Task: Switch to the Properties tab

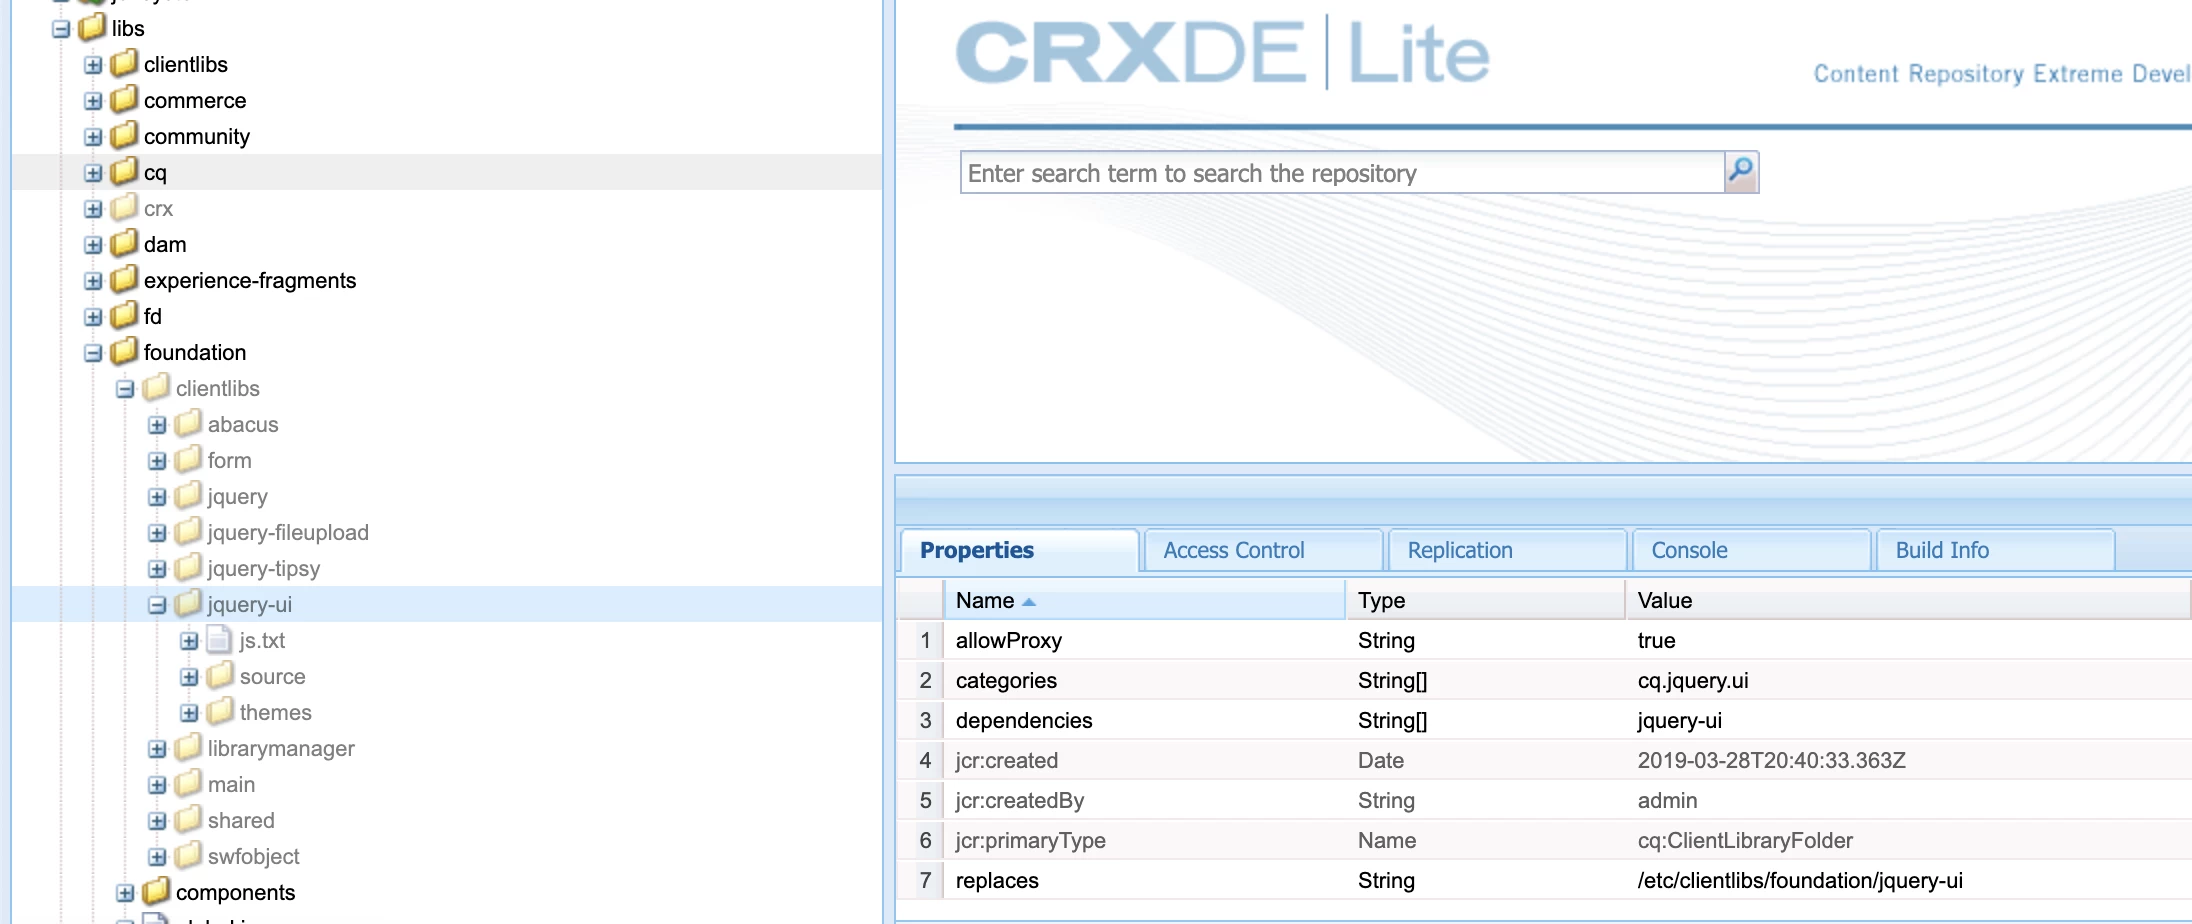Action: tap(1019, 550)
